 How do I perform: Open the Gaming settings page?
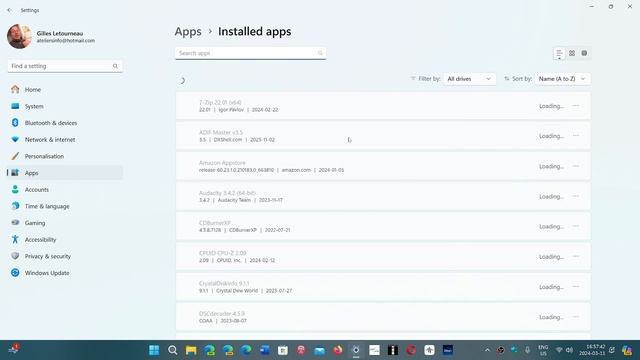point(65,223)
